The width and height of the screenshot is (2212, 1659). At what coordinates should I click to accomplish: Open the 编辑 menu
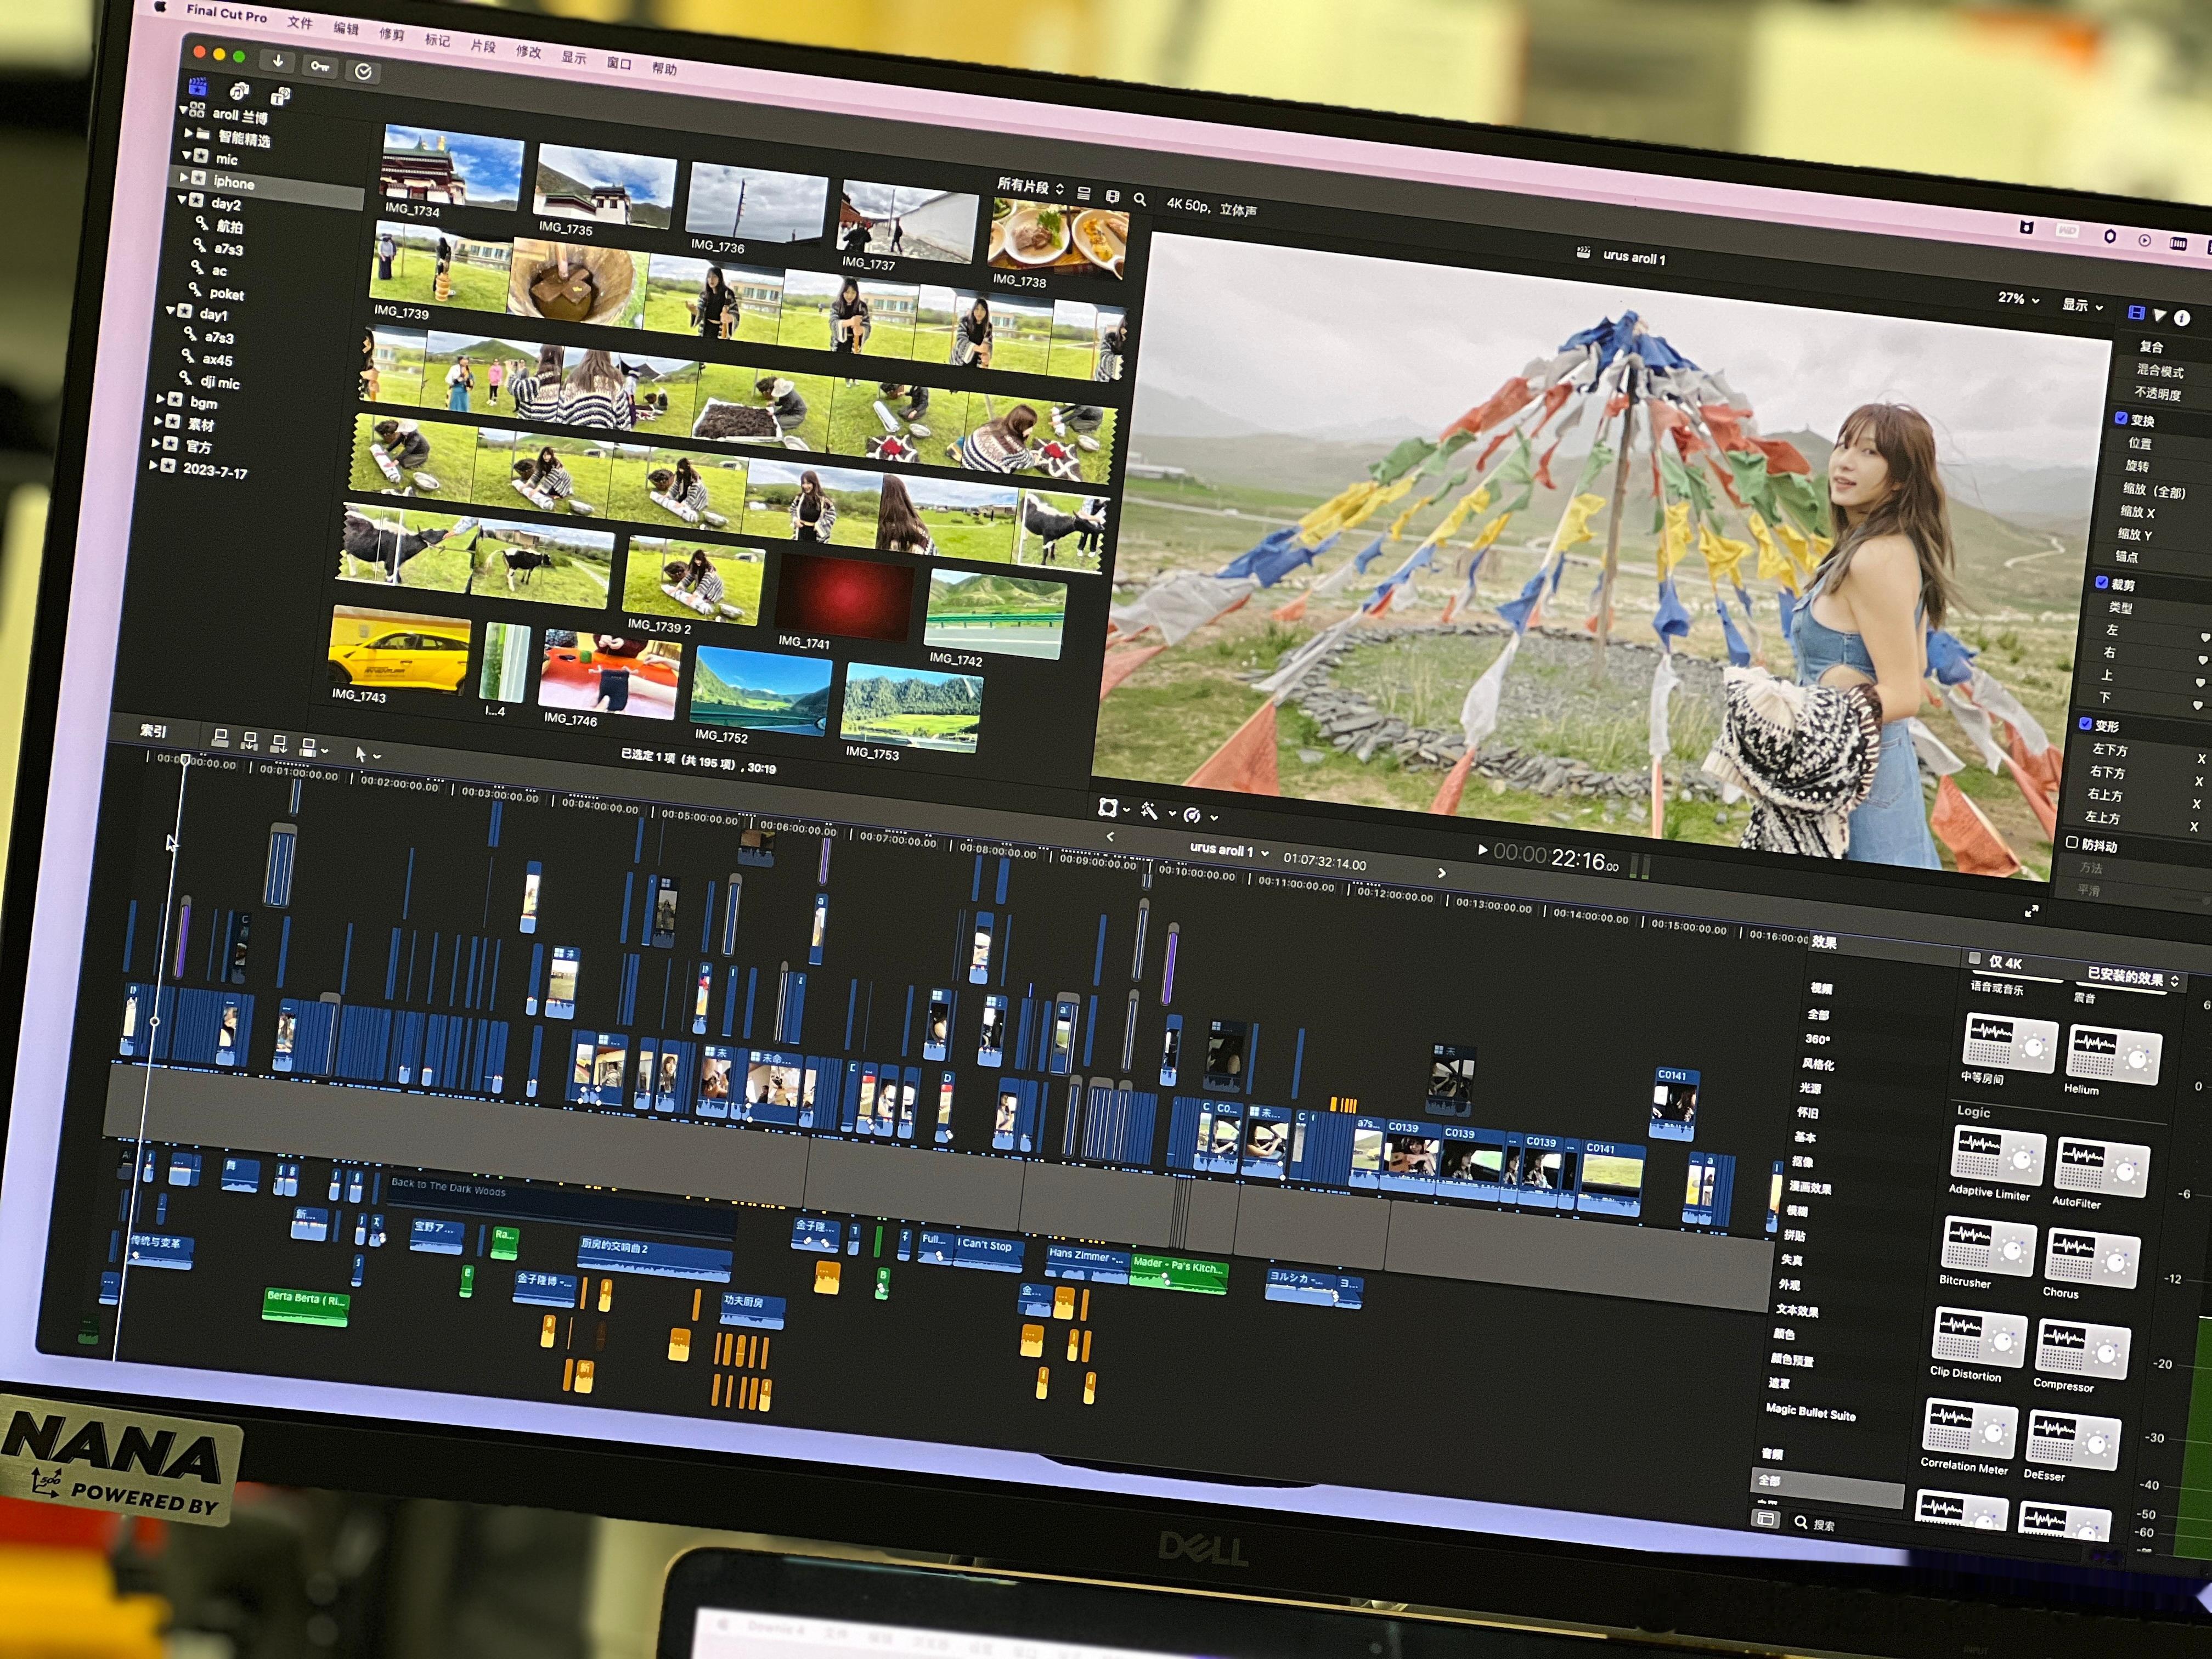point(346,28)
